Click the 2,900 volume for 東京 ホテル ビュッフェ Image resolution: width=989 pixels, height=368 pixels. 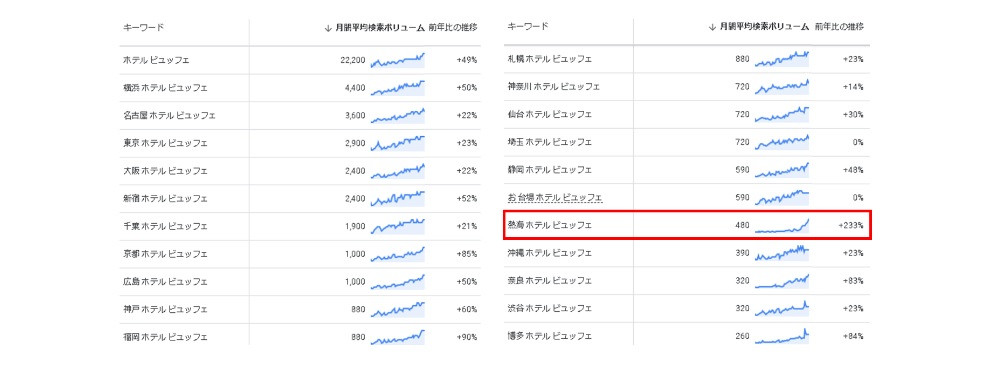click(x=355, y=143)
